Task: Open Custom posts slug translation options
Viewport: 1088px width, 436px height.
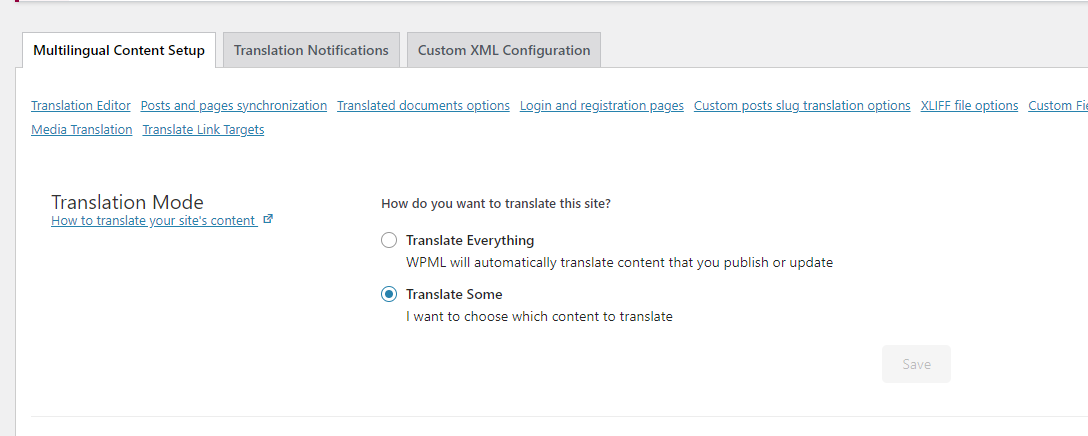Action: pyautogui.click(x=802, y=106)
